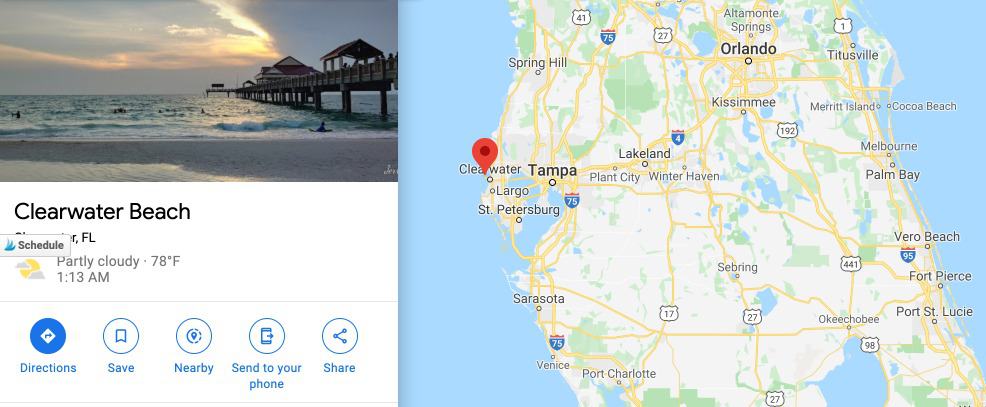
Task: Open the Clearwater Beach pier photo
Action: (x=199, y=91)
